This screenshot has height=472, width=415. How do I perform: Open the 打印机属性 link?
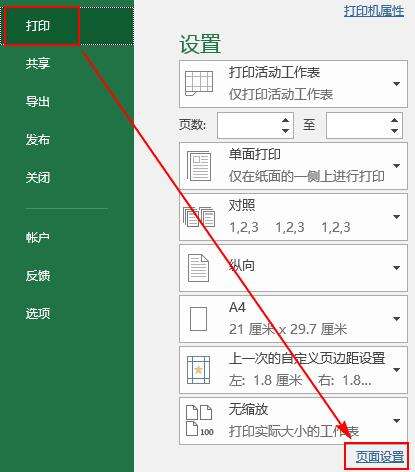[x=374, y=11]
